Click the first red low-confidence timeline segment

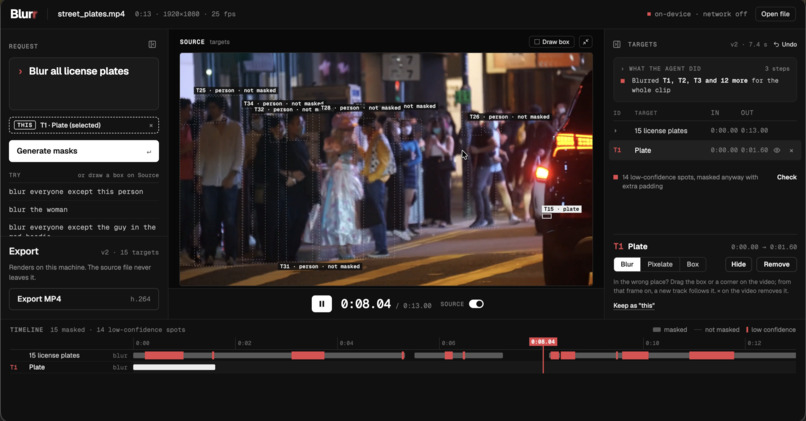point(164,356)
